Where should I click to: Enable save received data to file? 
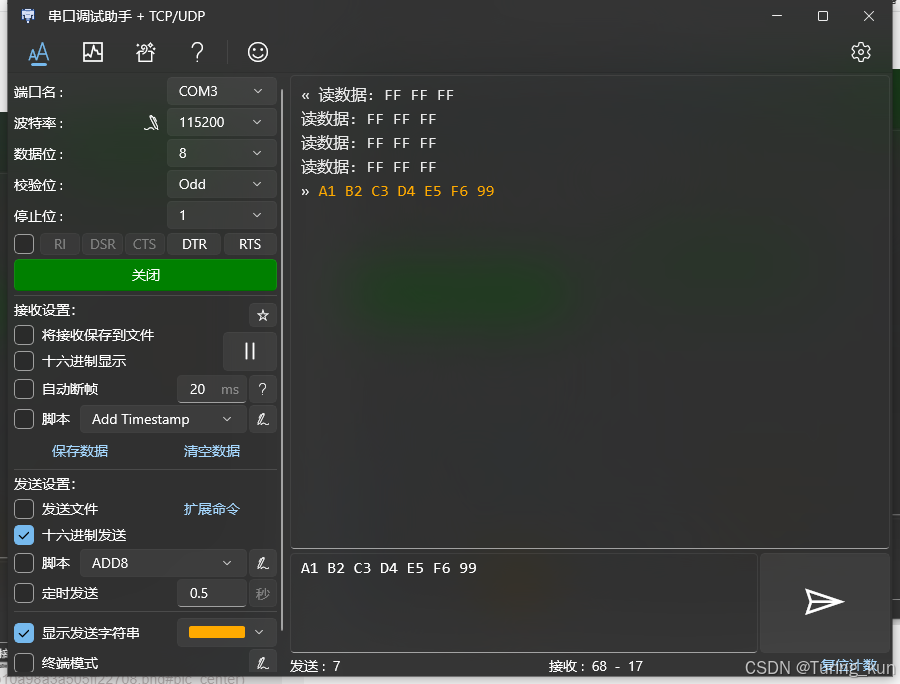pos(24,335)
